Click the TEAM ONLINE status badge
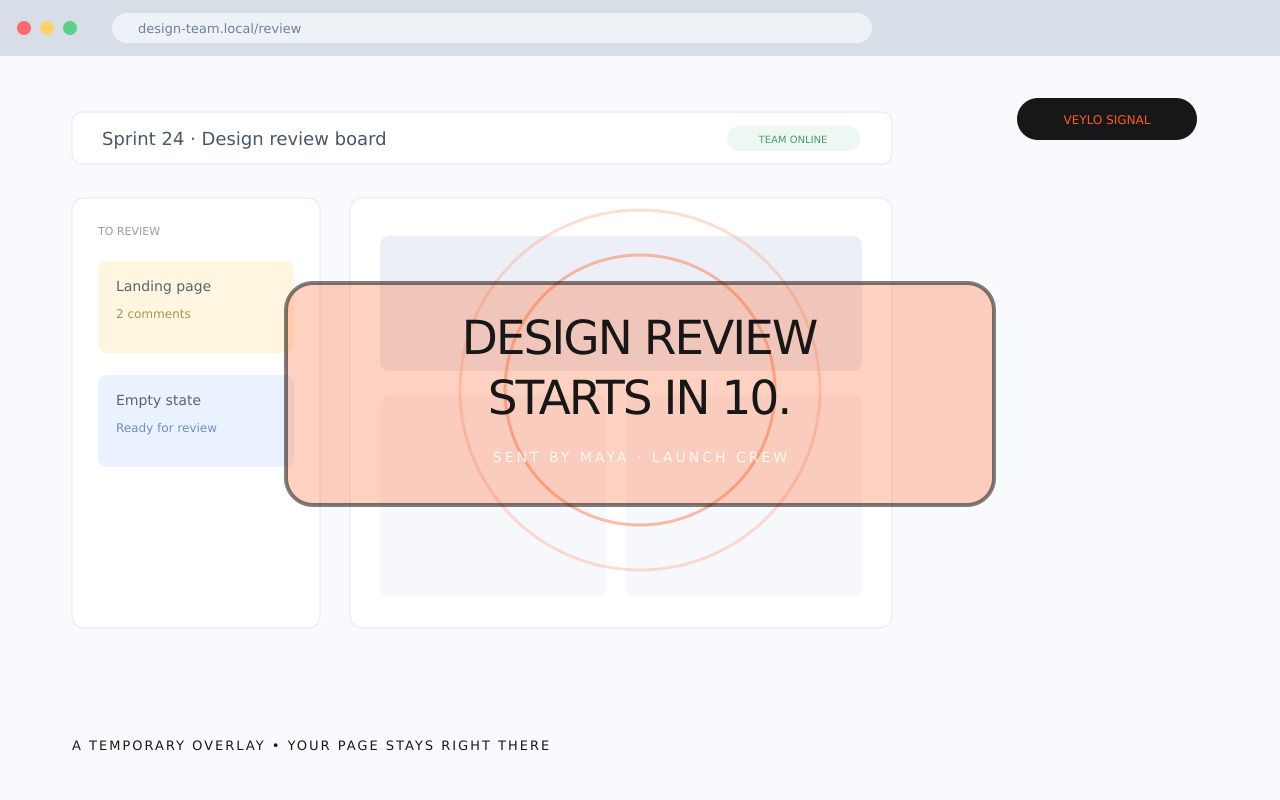This screenshot has width=1280, height=800. coord(793,139)
